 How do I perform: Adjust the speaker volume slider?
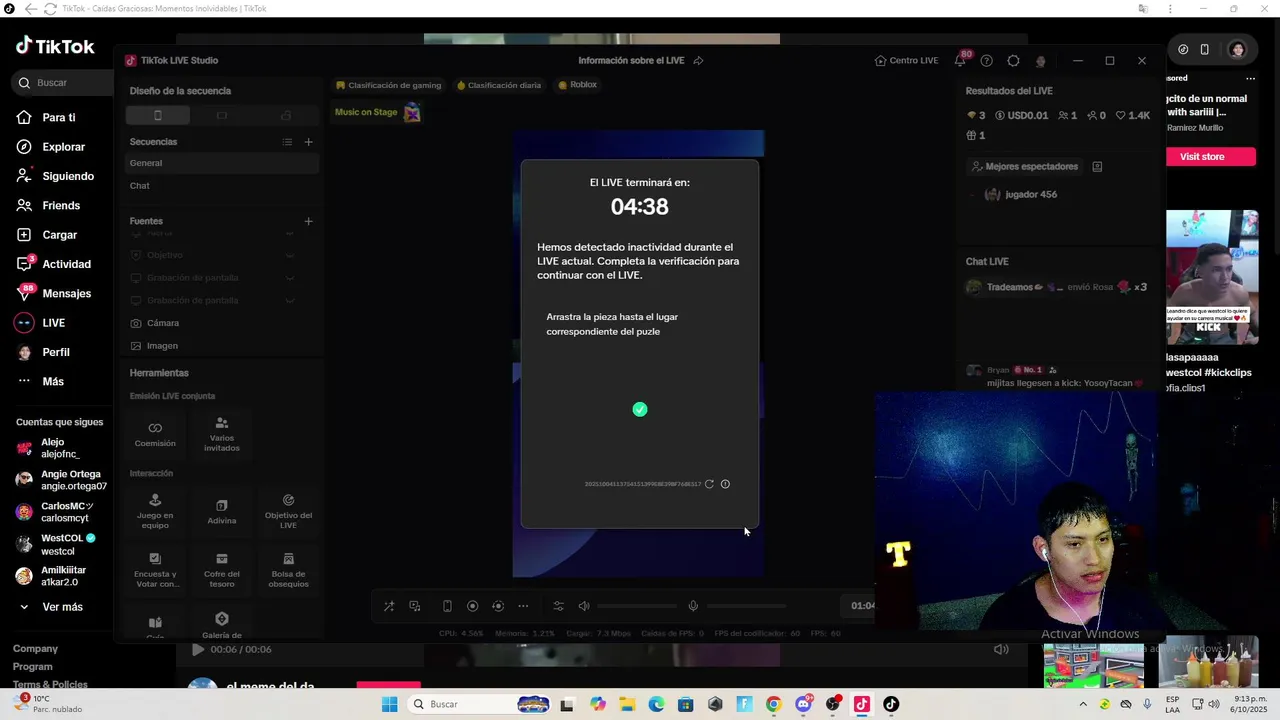point(637,606)
